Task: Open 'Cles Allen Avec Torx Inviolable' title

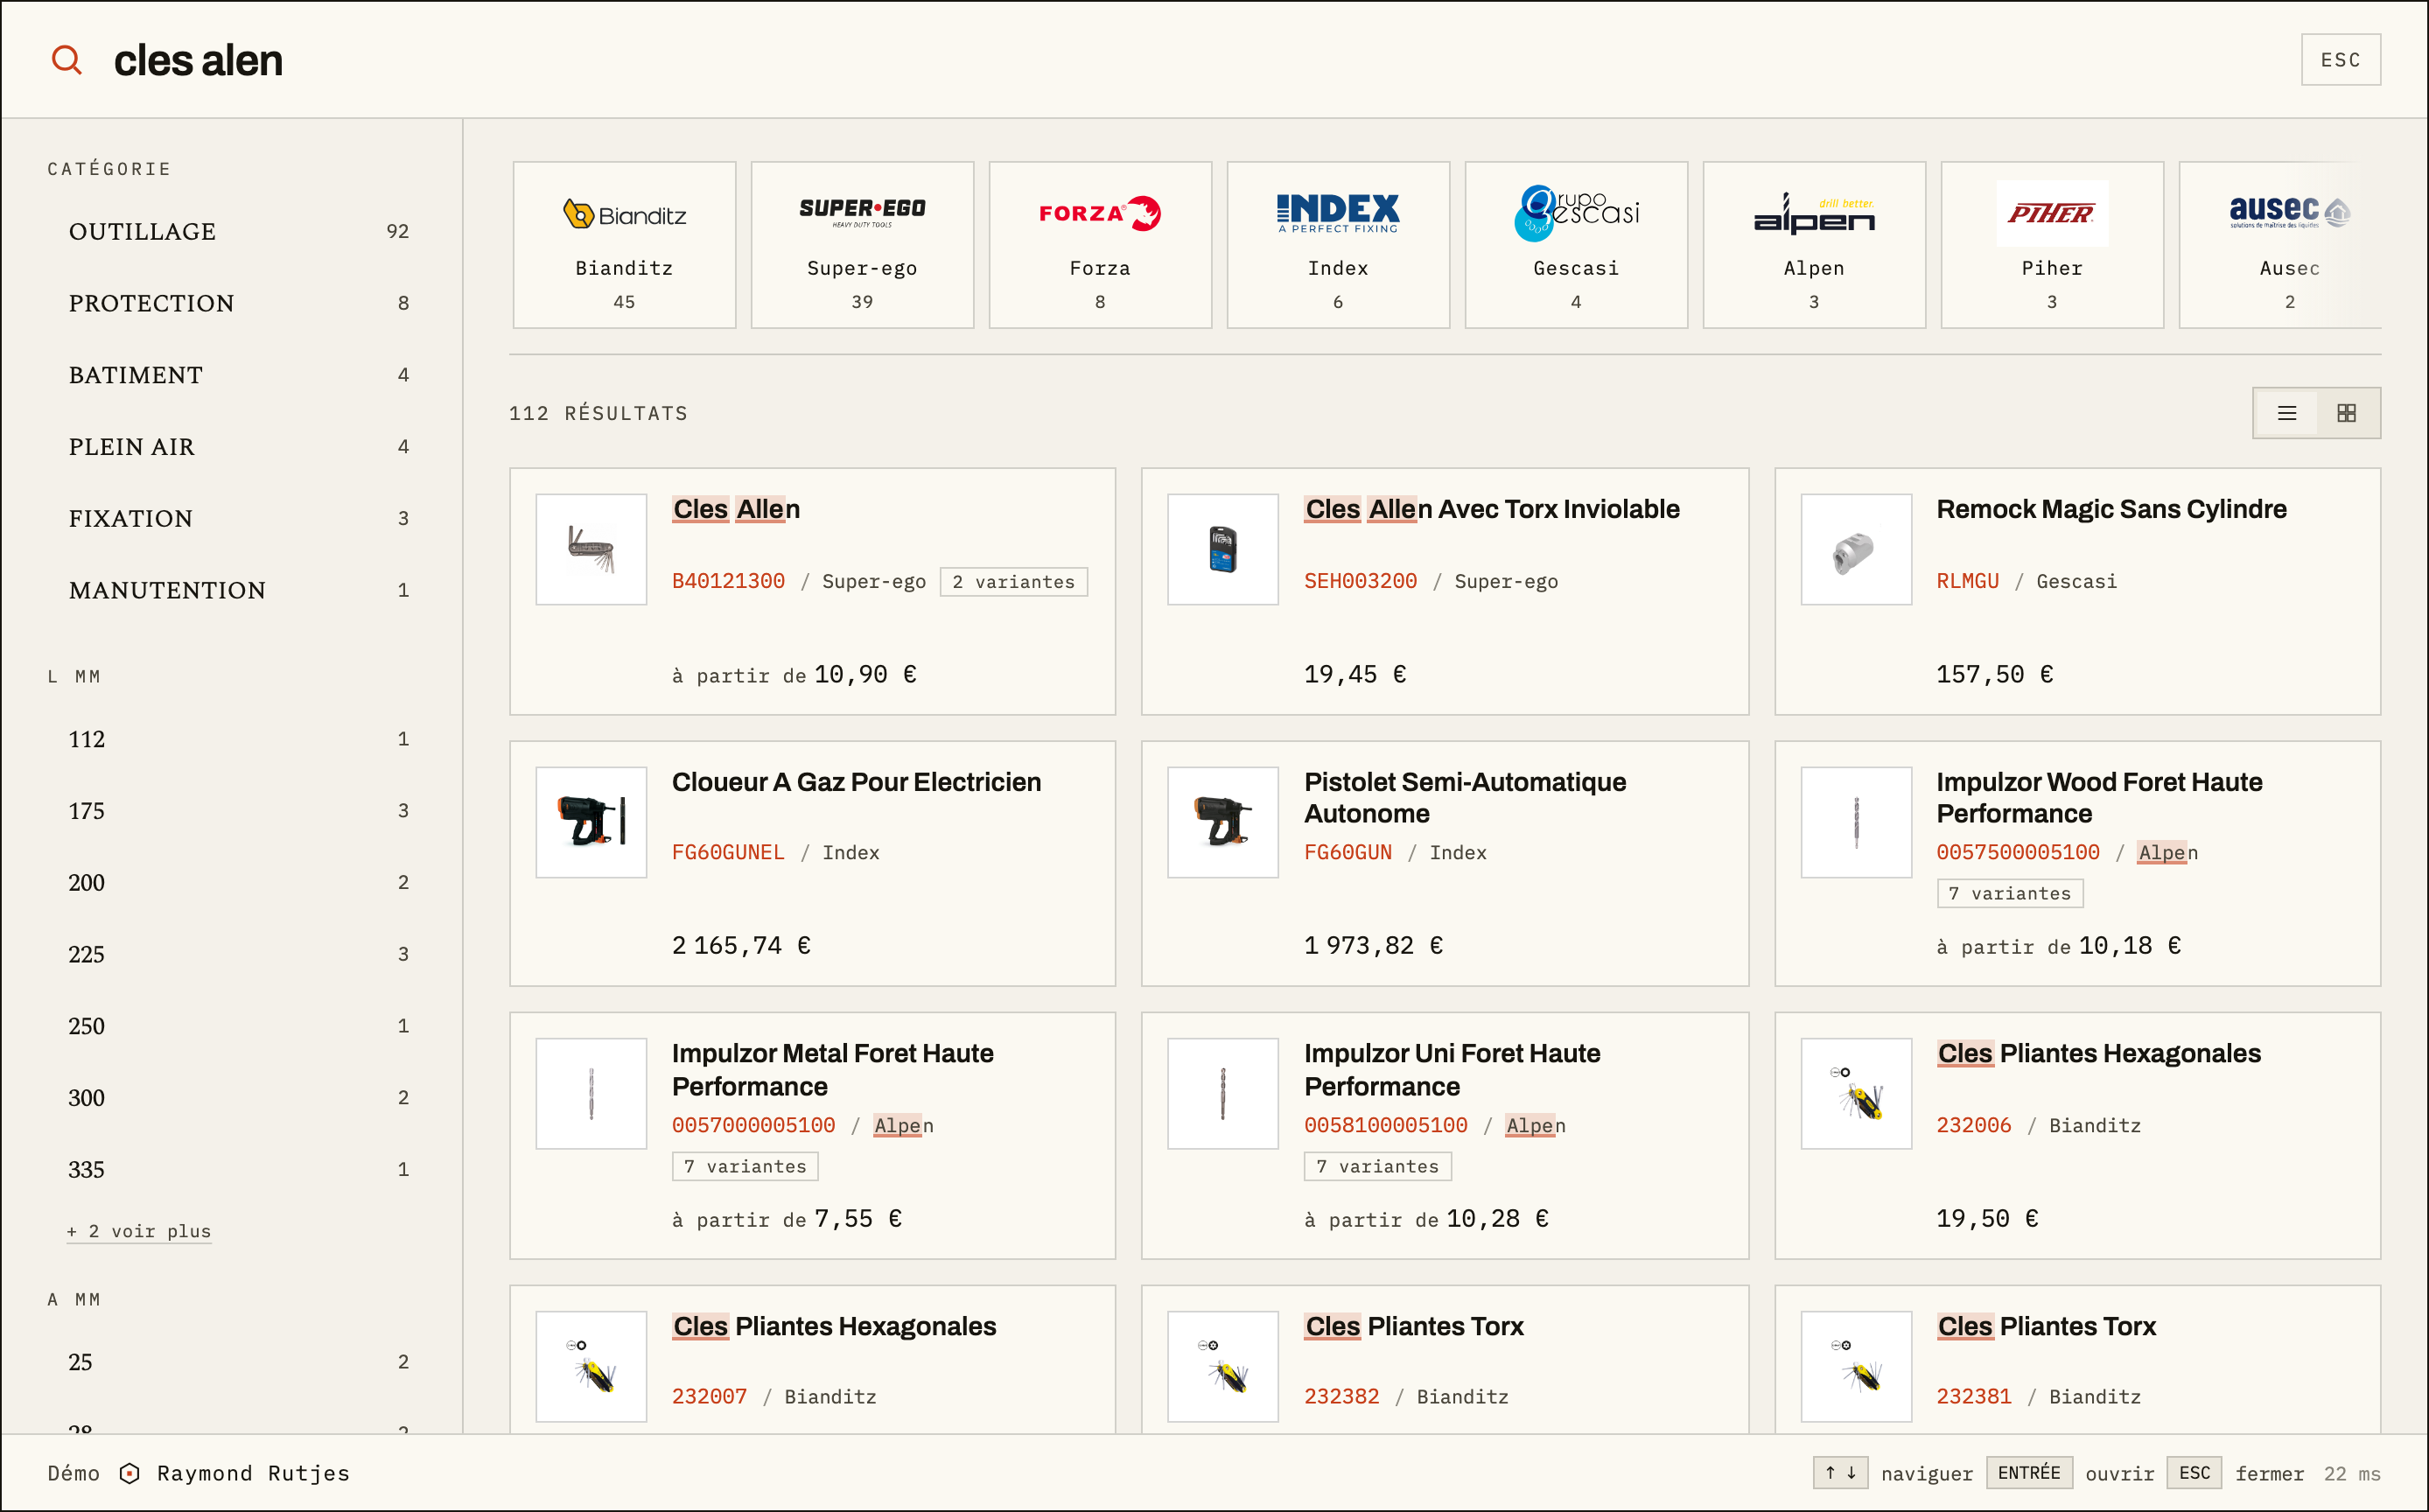Action: (x=1492, y=509)
